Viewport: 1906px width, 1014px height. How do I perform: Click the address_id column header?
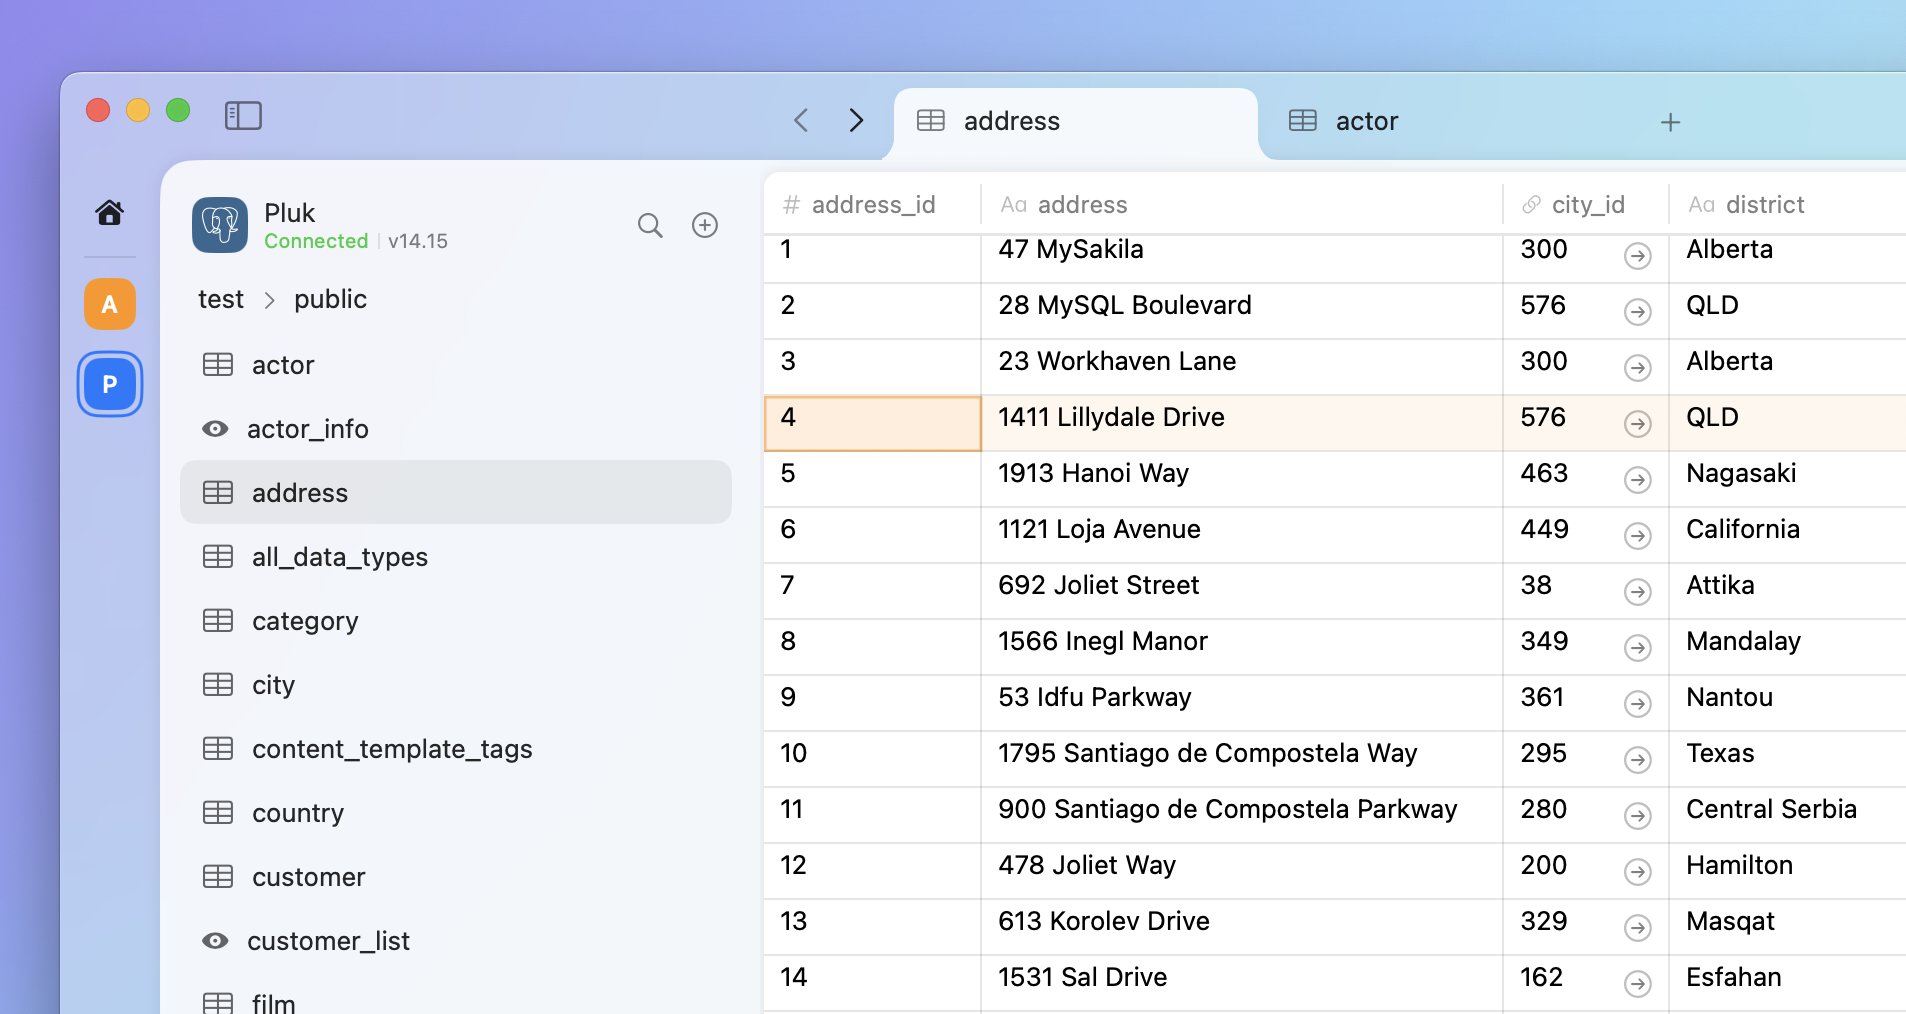tap(873, 204)
